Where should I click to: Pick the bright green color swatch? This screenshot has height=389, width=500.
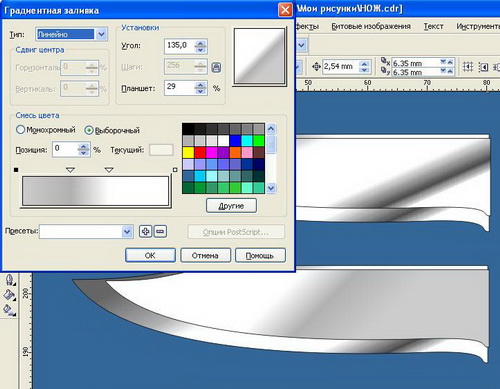258,141
